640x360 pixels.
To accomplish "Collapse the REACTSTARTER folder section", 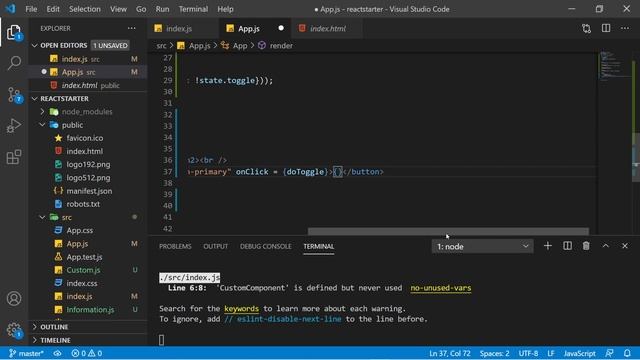I will [x=88, y=99].
